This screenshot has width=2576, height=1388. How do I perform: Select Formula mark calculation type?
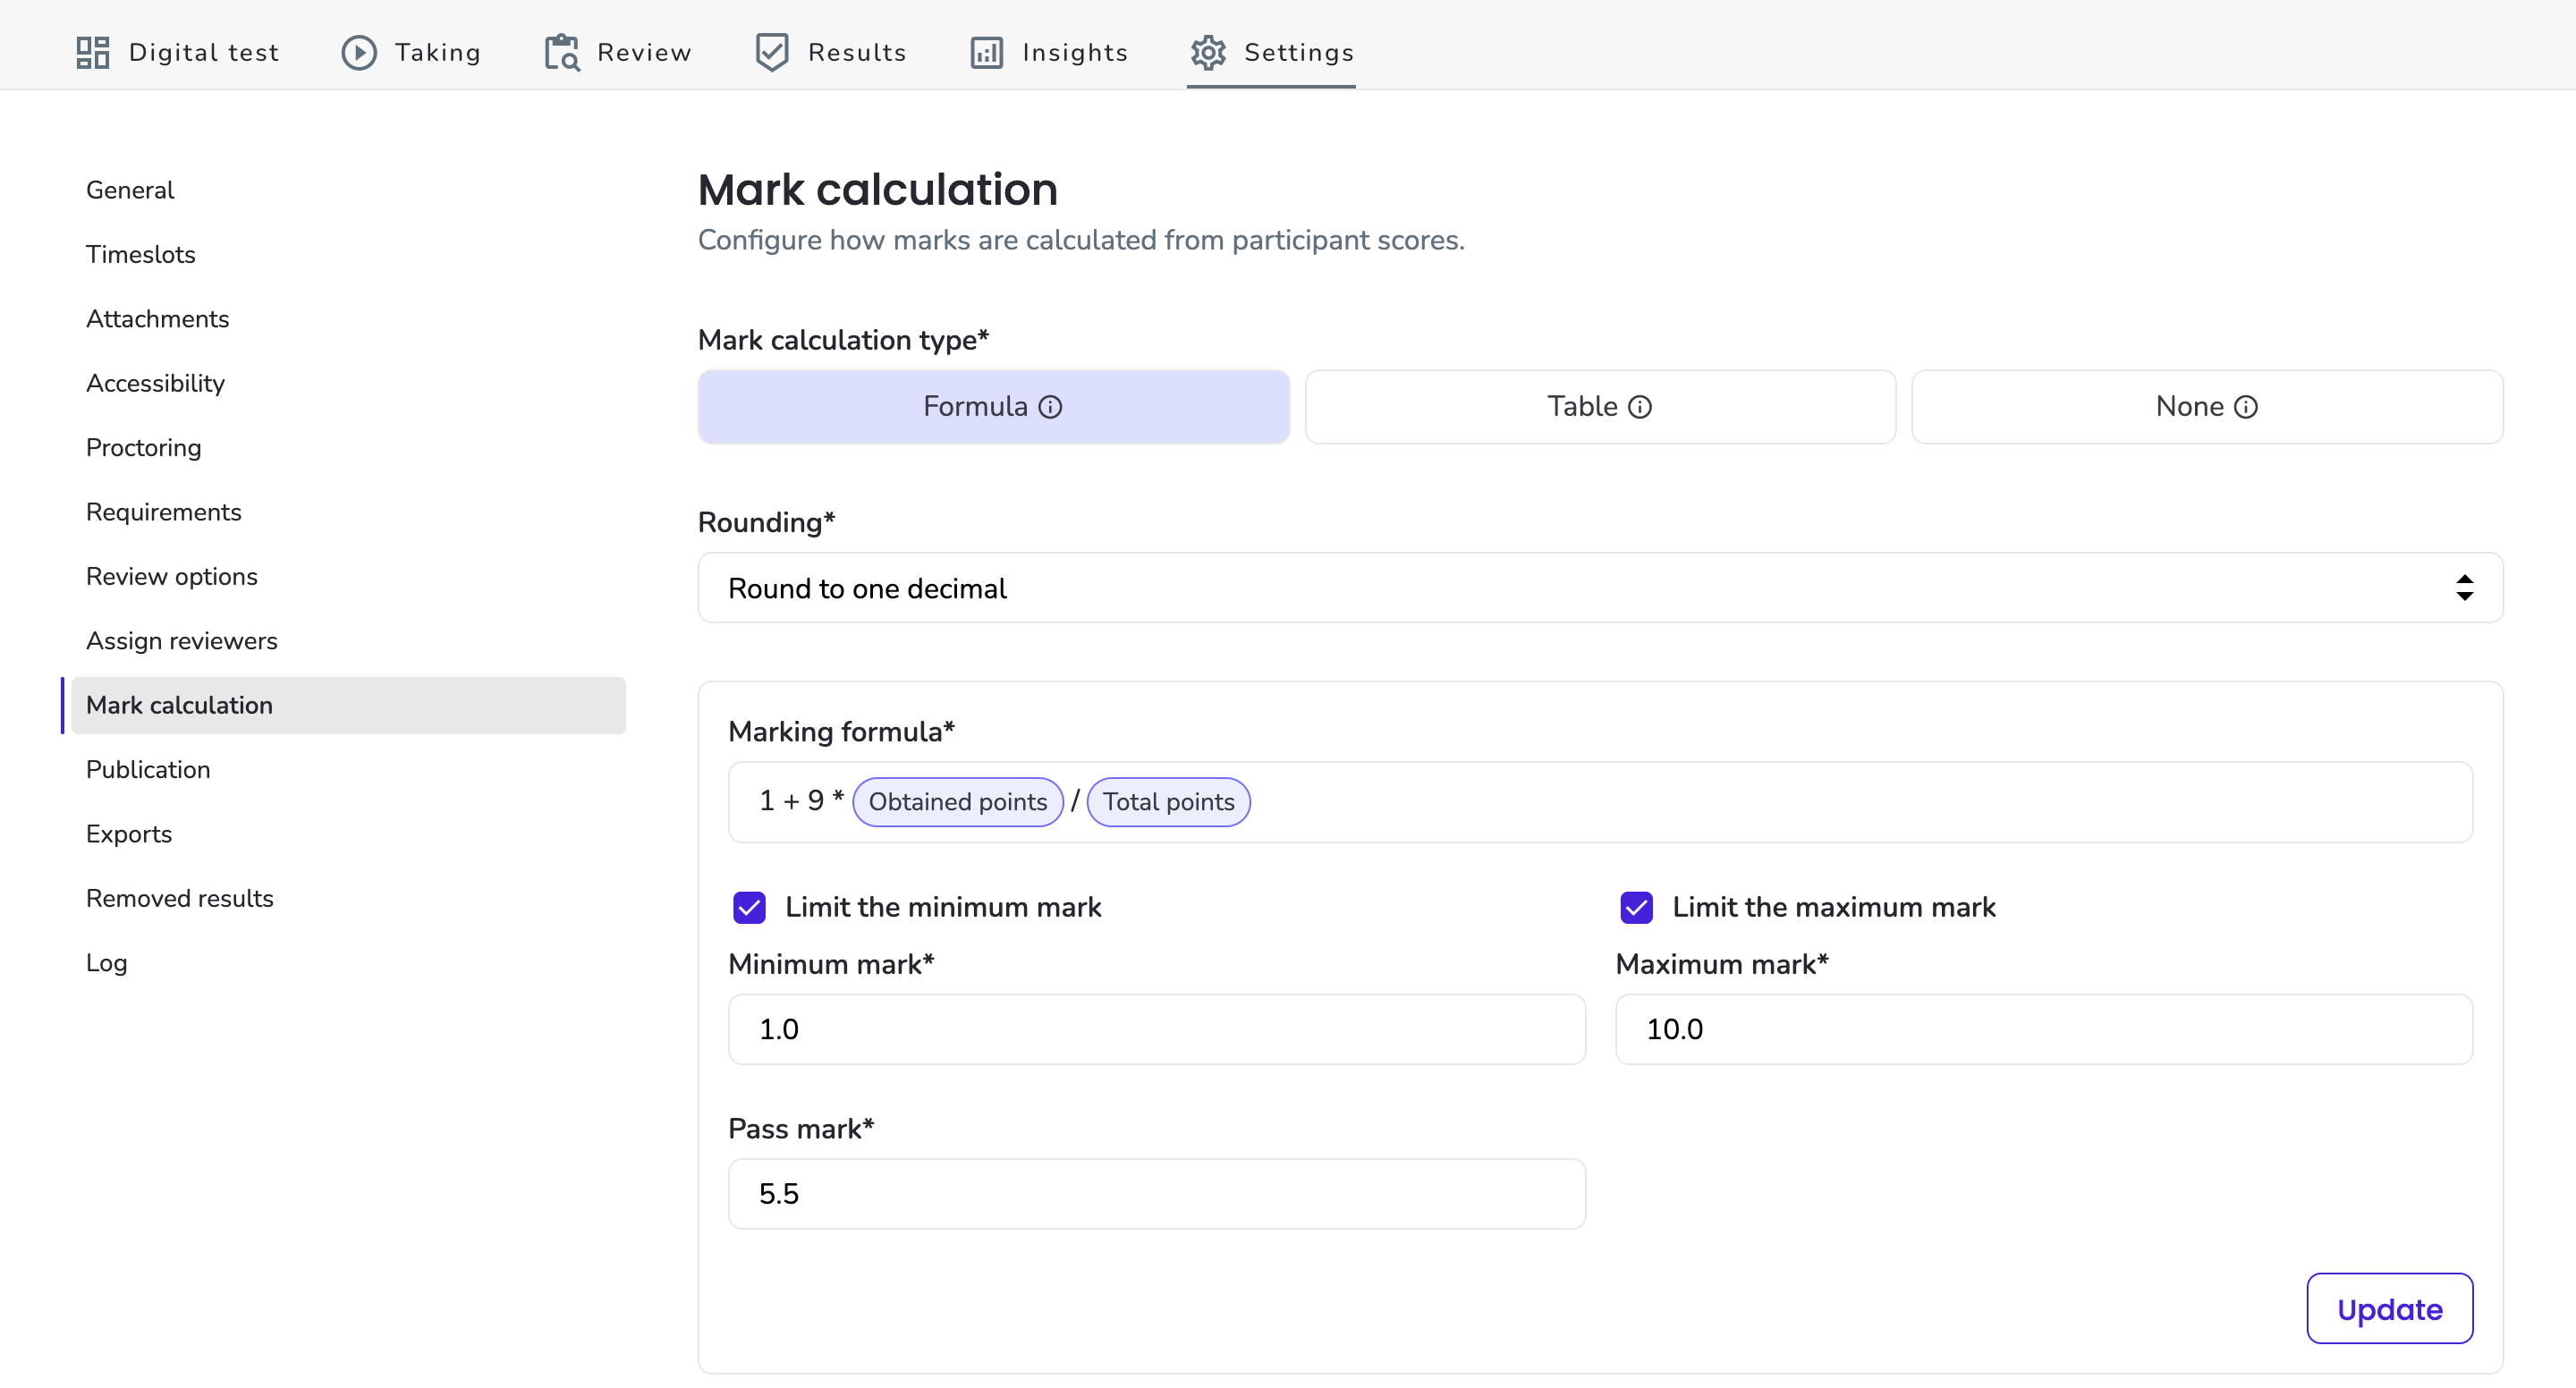993,407
